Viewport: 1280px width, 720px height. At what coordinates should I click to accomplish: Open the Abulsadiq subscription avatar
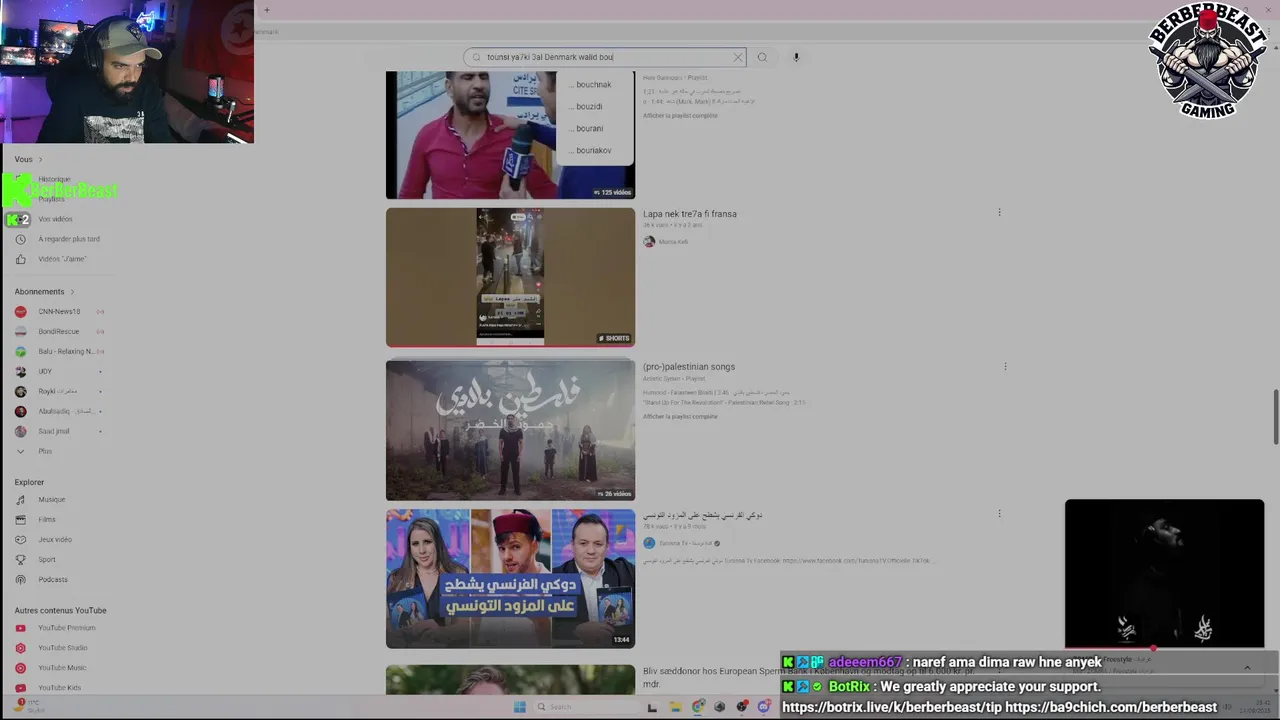point(20,412)
